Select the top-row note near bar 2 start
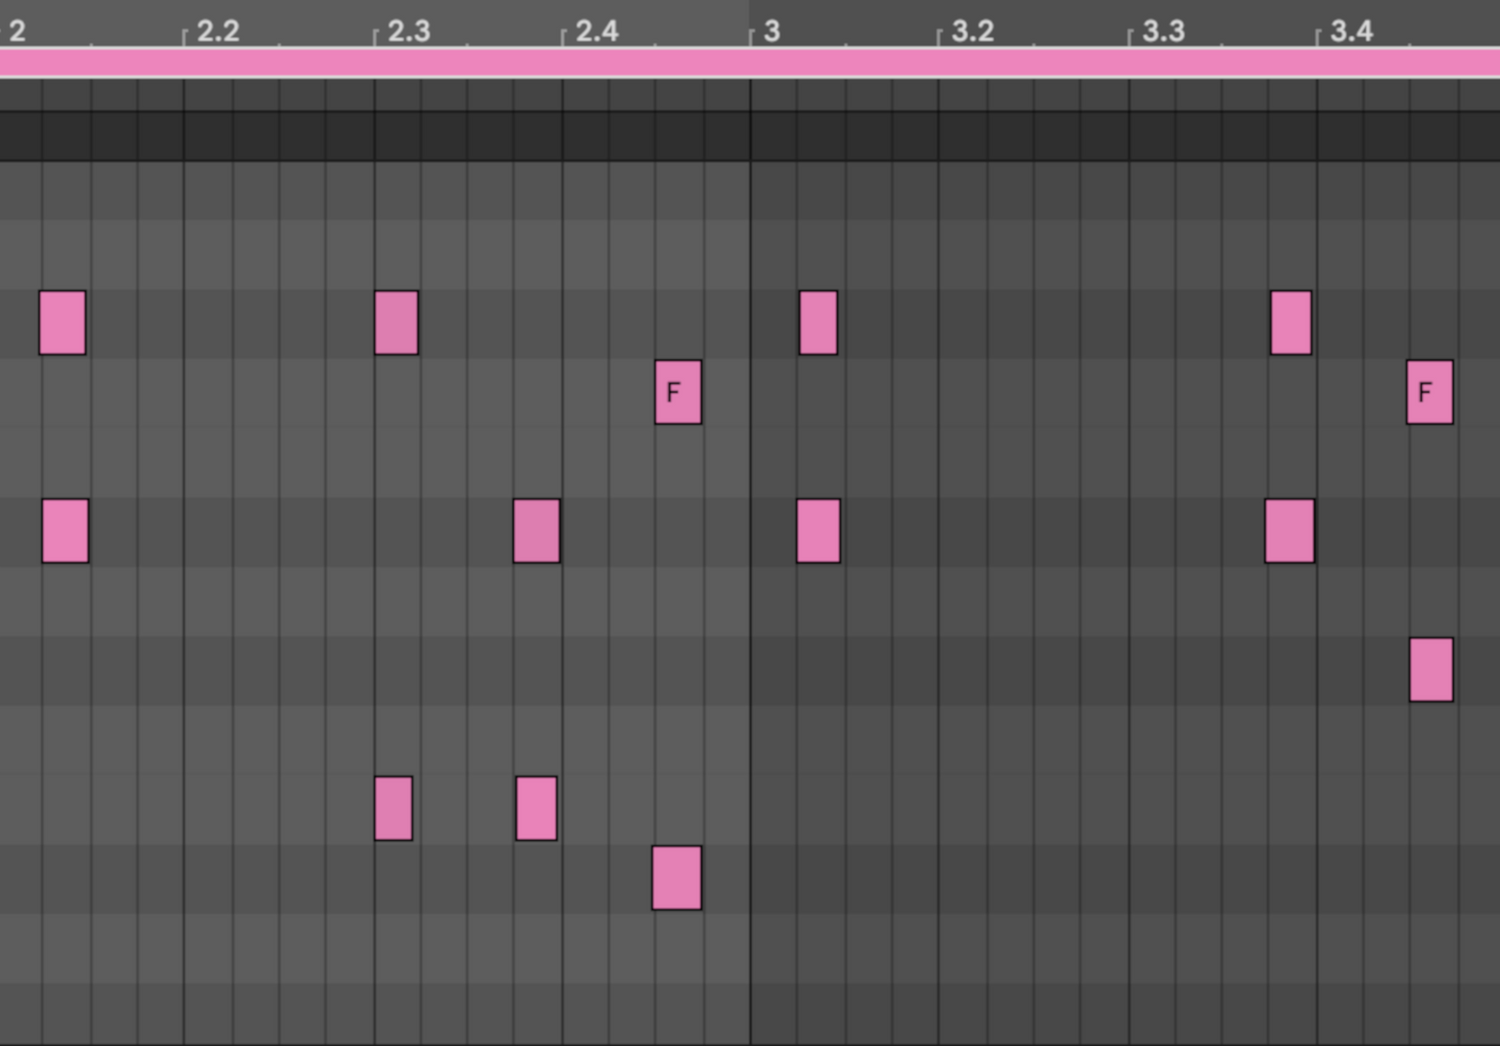This screenshot has width=1500, height=1046. click(62, 323)
